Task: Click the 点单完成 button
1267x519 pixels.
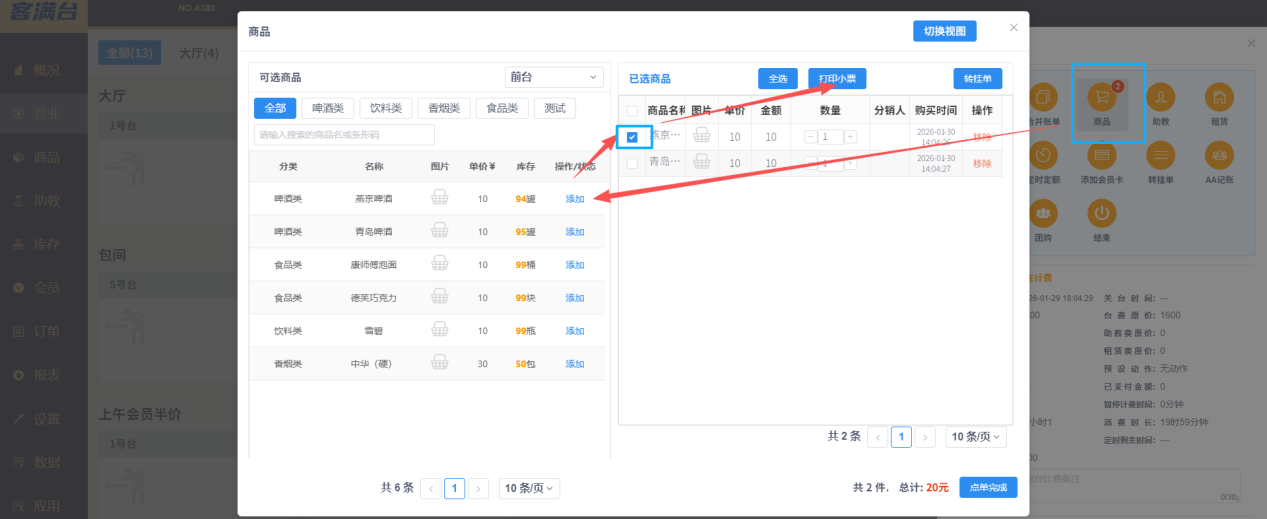Action: [988, 487]
